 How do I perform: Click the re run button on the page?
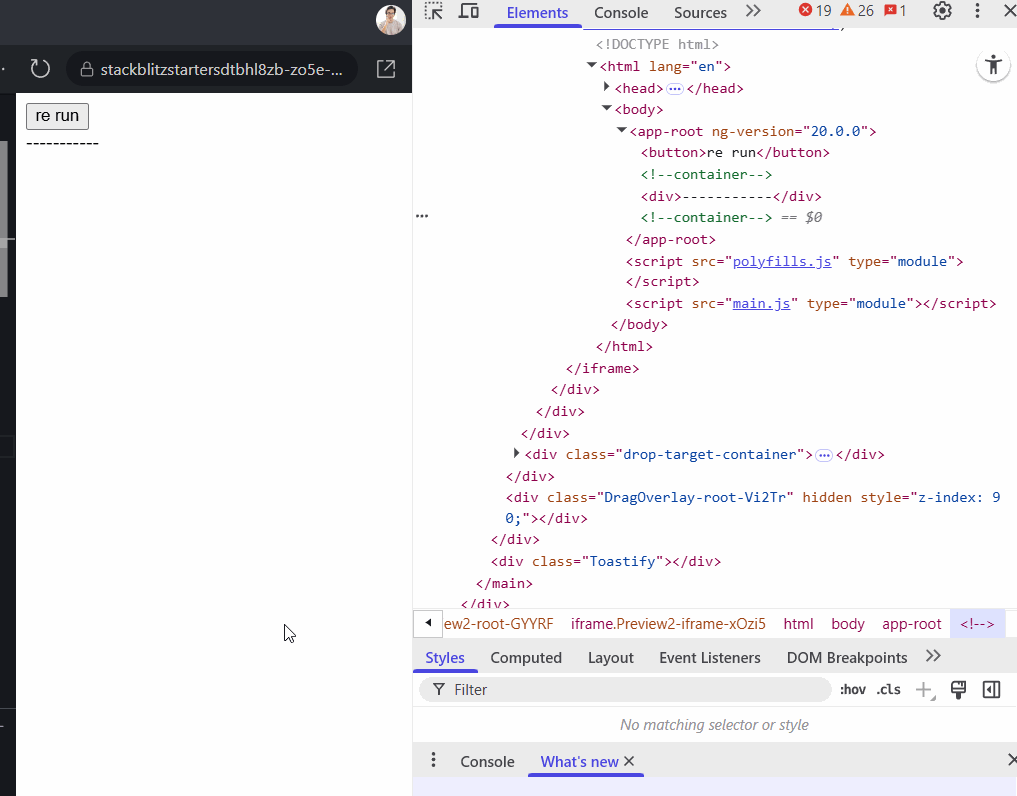coord(57,116)
